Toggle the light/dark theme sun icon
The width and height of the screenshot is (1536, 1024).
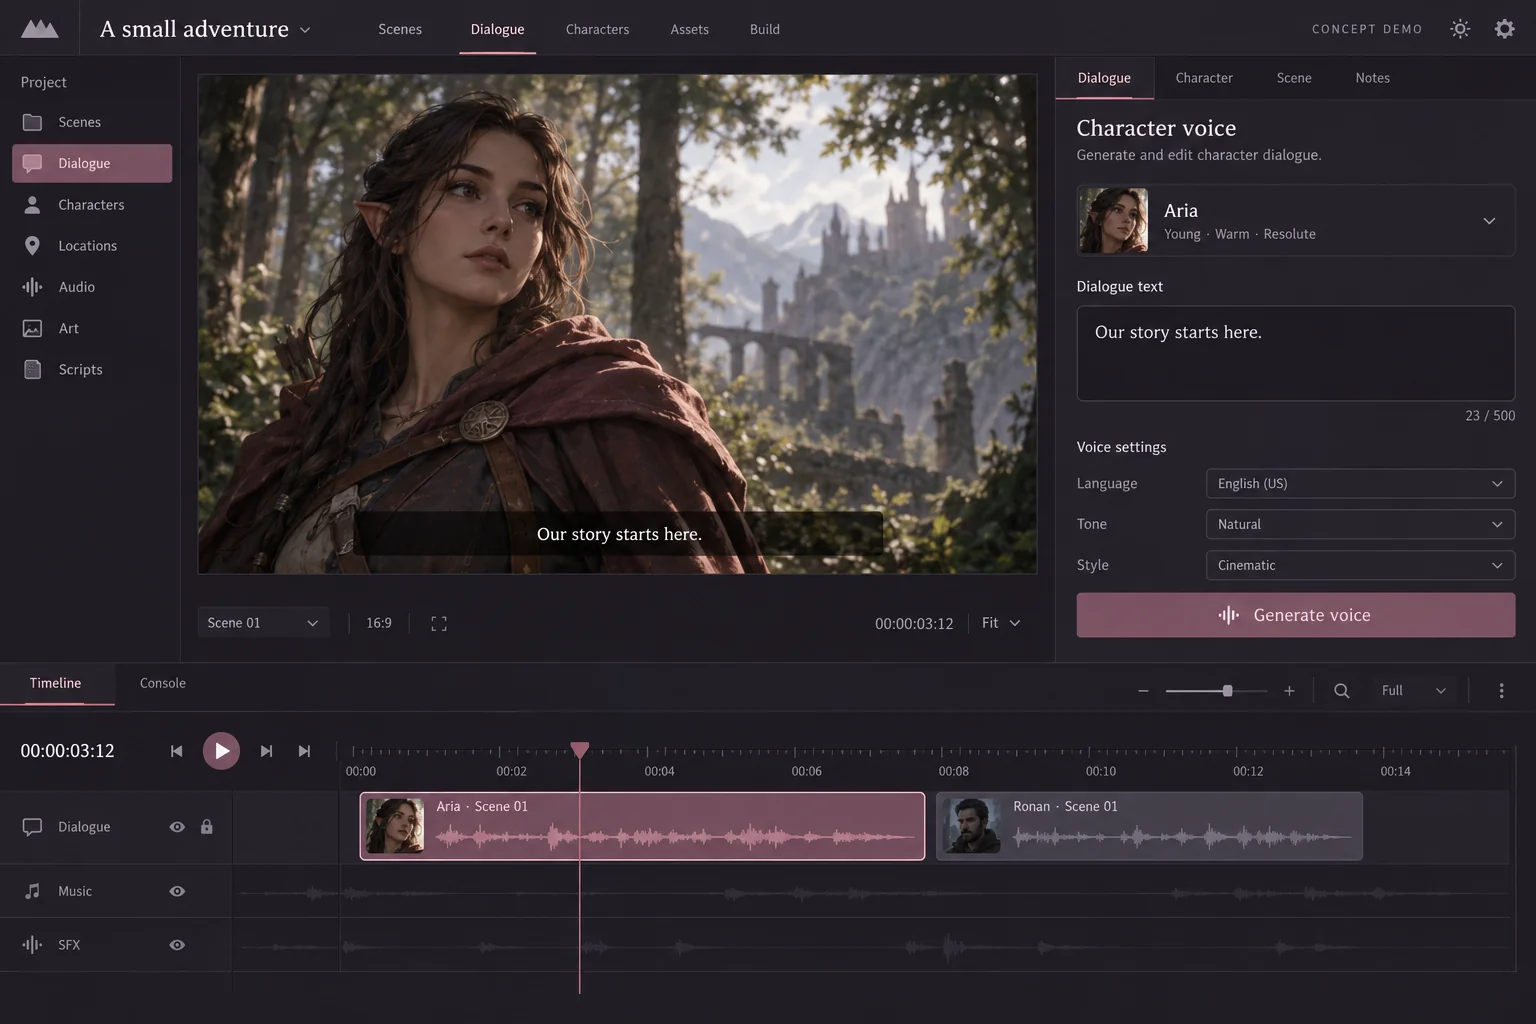click(x=1460, y=29)
